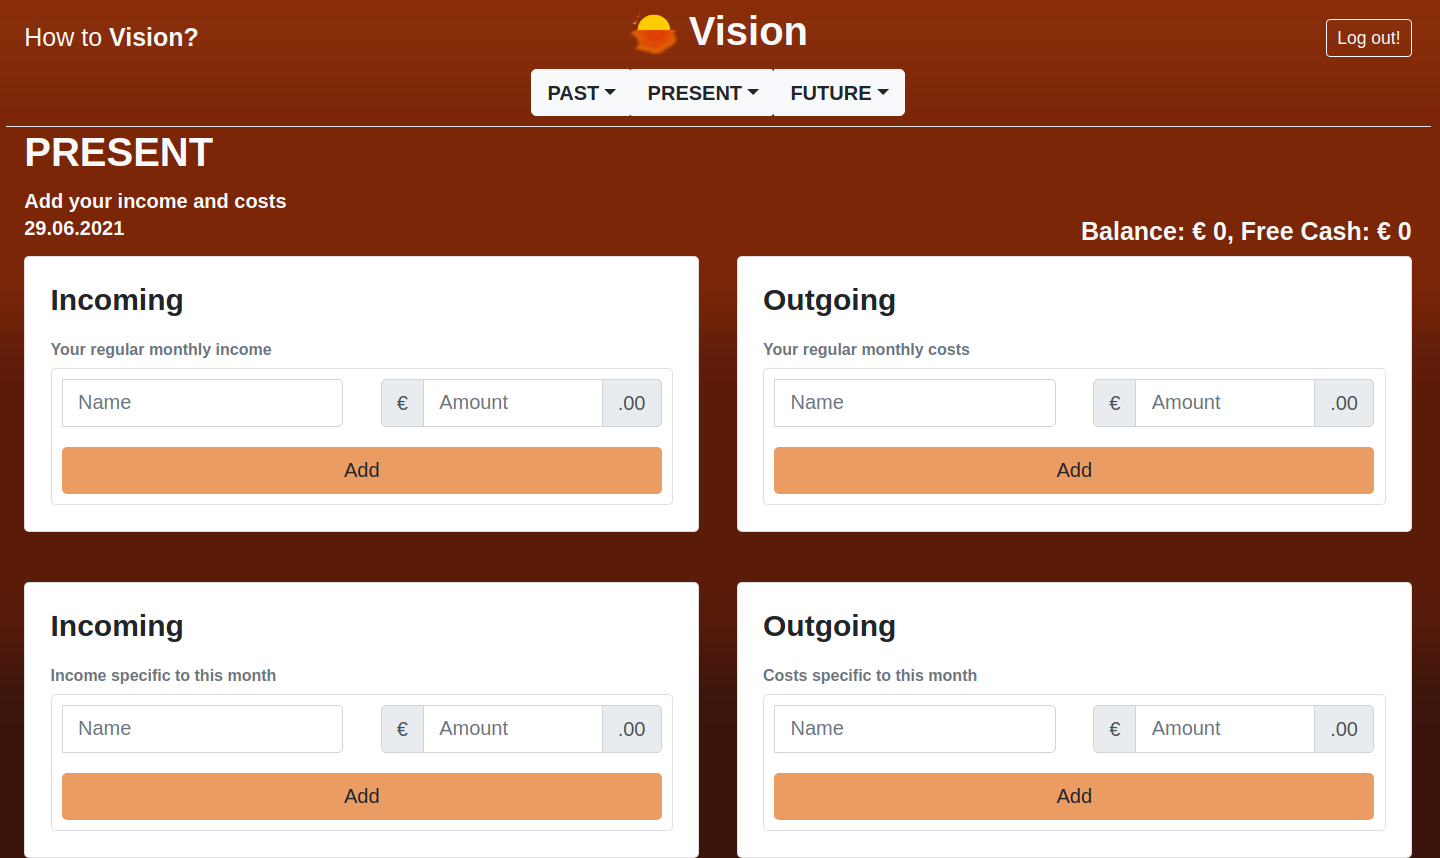Add the regular monthly income entry
The width and height of the screenshot is (1440, 858).
coord(361,470)
